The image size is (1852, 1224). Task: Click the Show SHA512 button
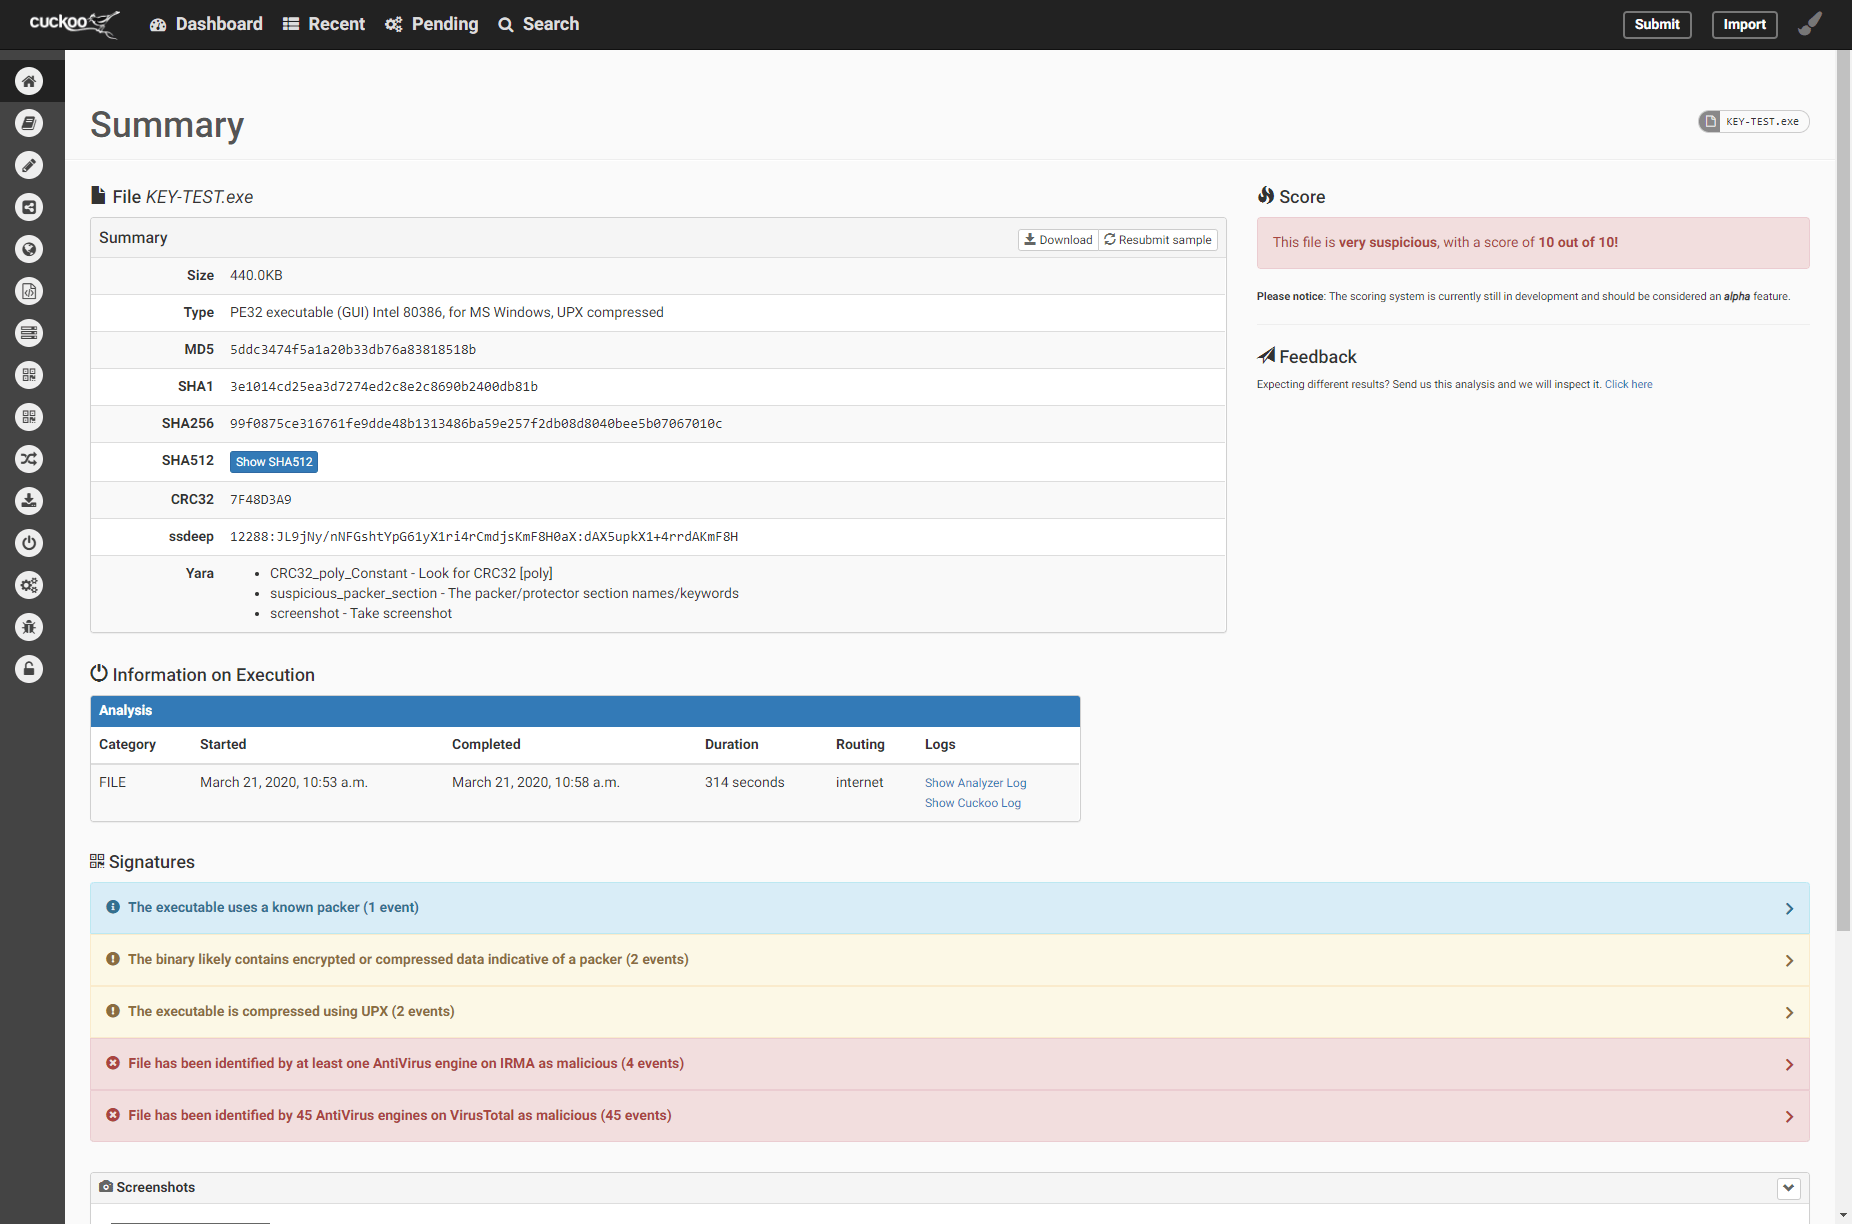click(x=274, y=462)
